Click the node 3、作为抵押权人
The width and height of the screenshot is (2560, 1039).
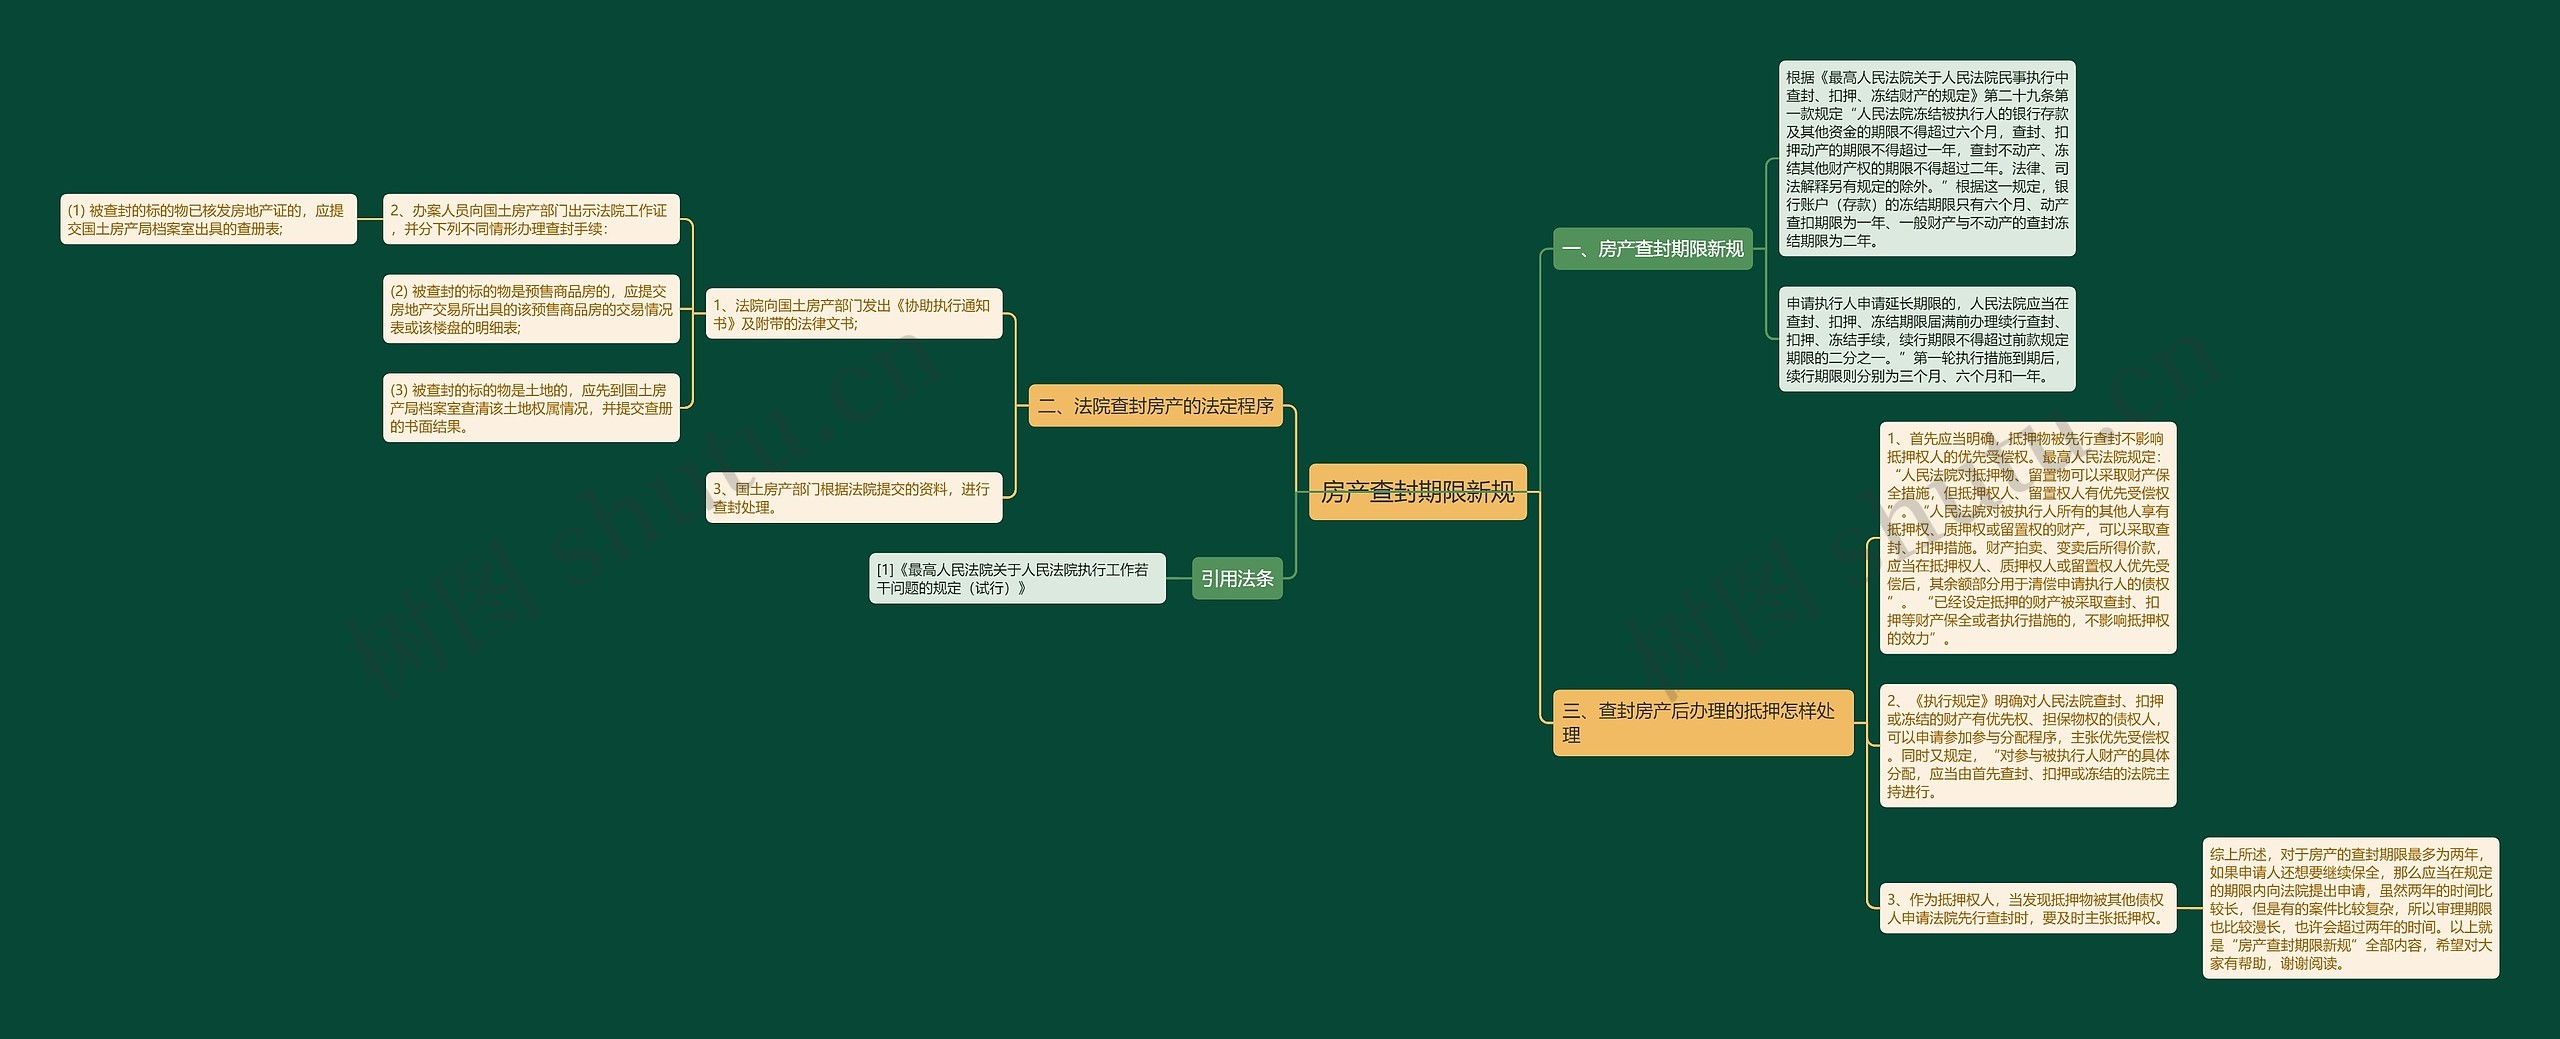(2027, 908)
